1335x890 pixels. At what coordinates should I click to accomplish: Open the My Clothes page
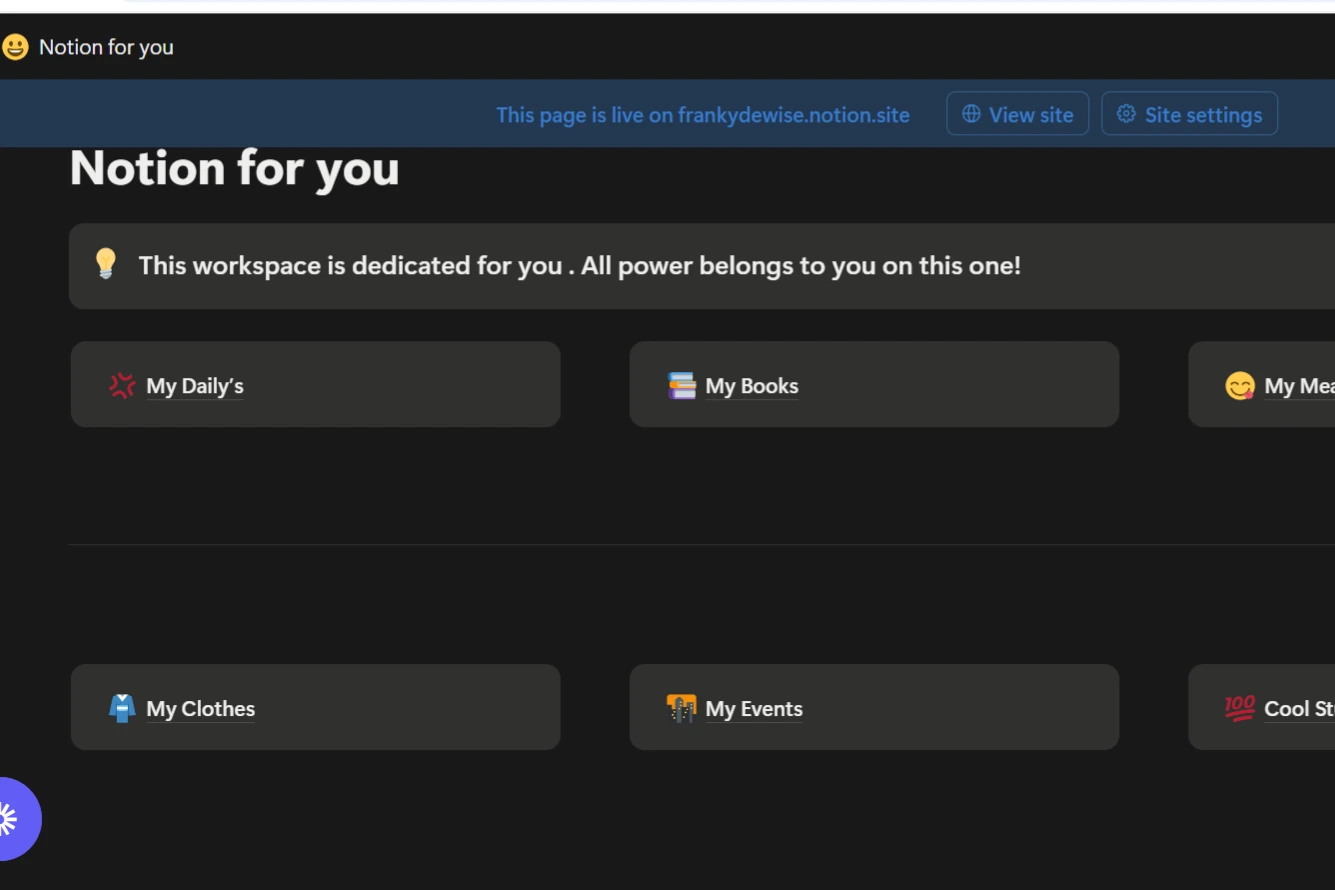click(200, 709)
